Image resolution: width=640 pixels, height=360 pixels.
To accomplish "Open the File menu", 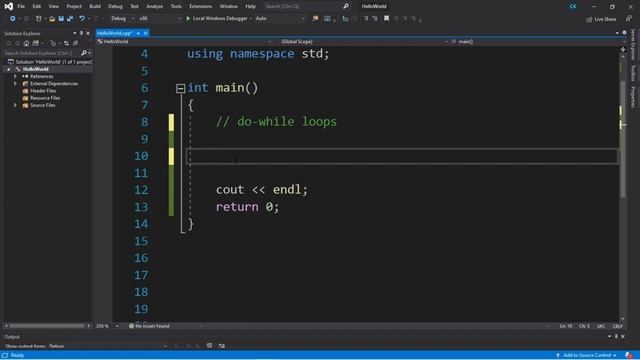I will 21,6.
